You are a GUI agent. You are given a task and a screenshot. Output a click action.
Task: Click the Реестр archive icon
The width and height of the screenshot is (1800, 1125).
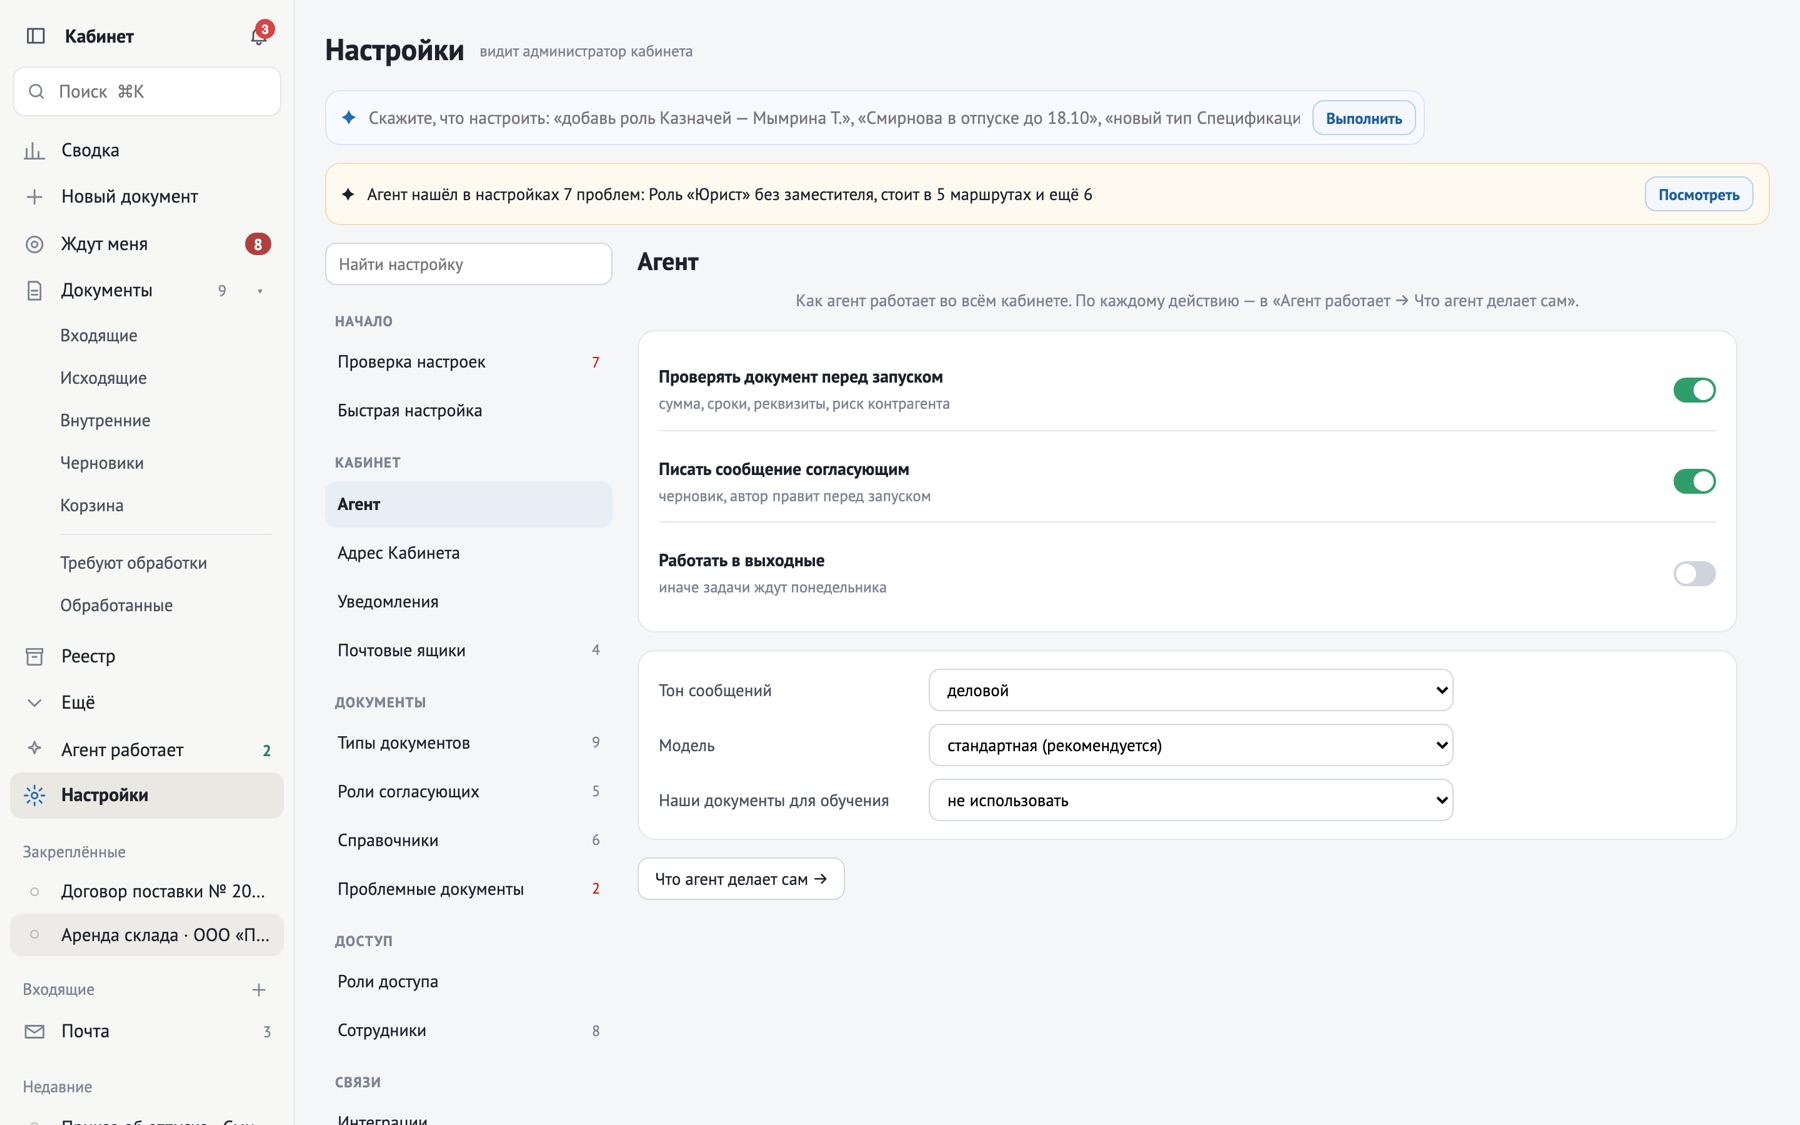(34, 656)
